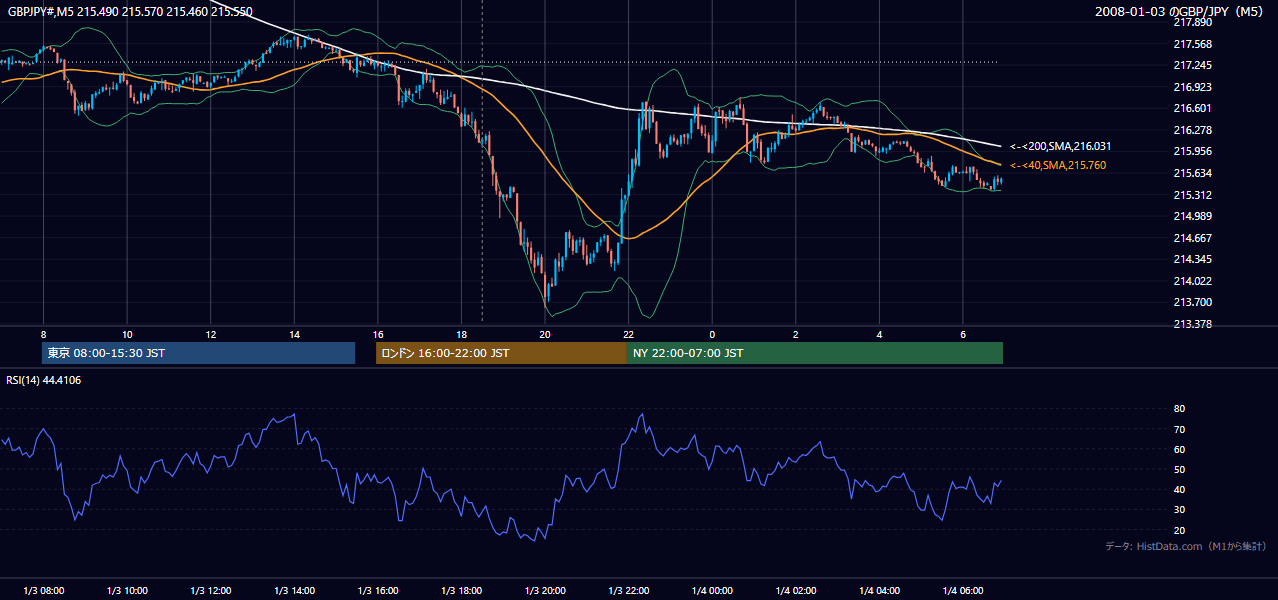Screen dimensions: 1278x600
Task: Click the 200 SMA label showing 216.031
Action: click(1059, 146)
